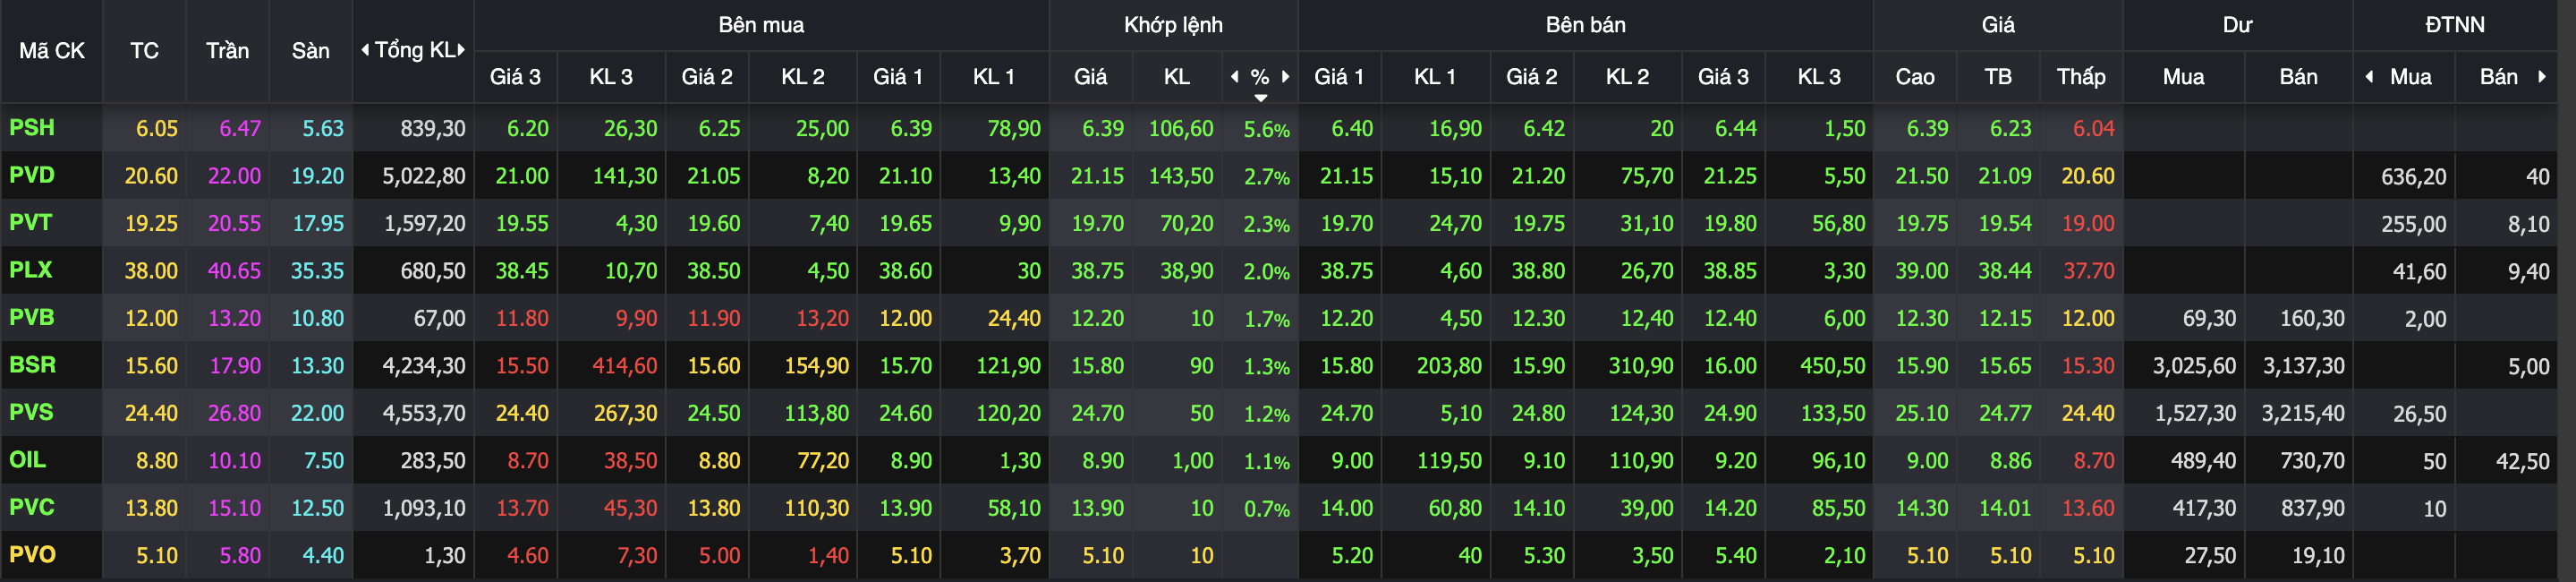Sort by TC reference price header
The image size is (2576, 582).
[x=145, y=51]
